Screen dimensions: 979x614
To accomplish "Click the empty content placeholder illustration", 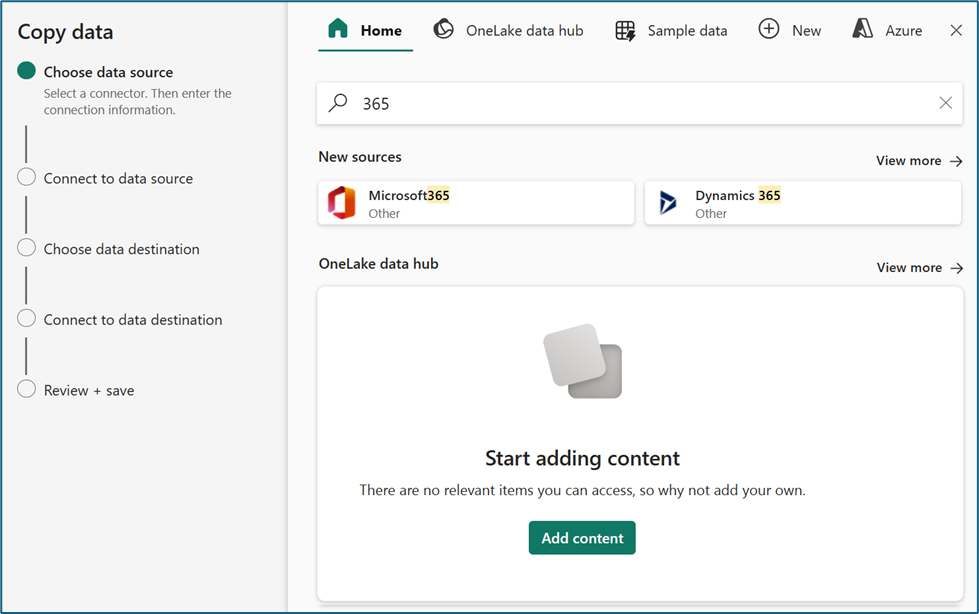I will [x=583, y=361].
